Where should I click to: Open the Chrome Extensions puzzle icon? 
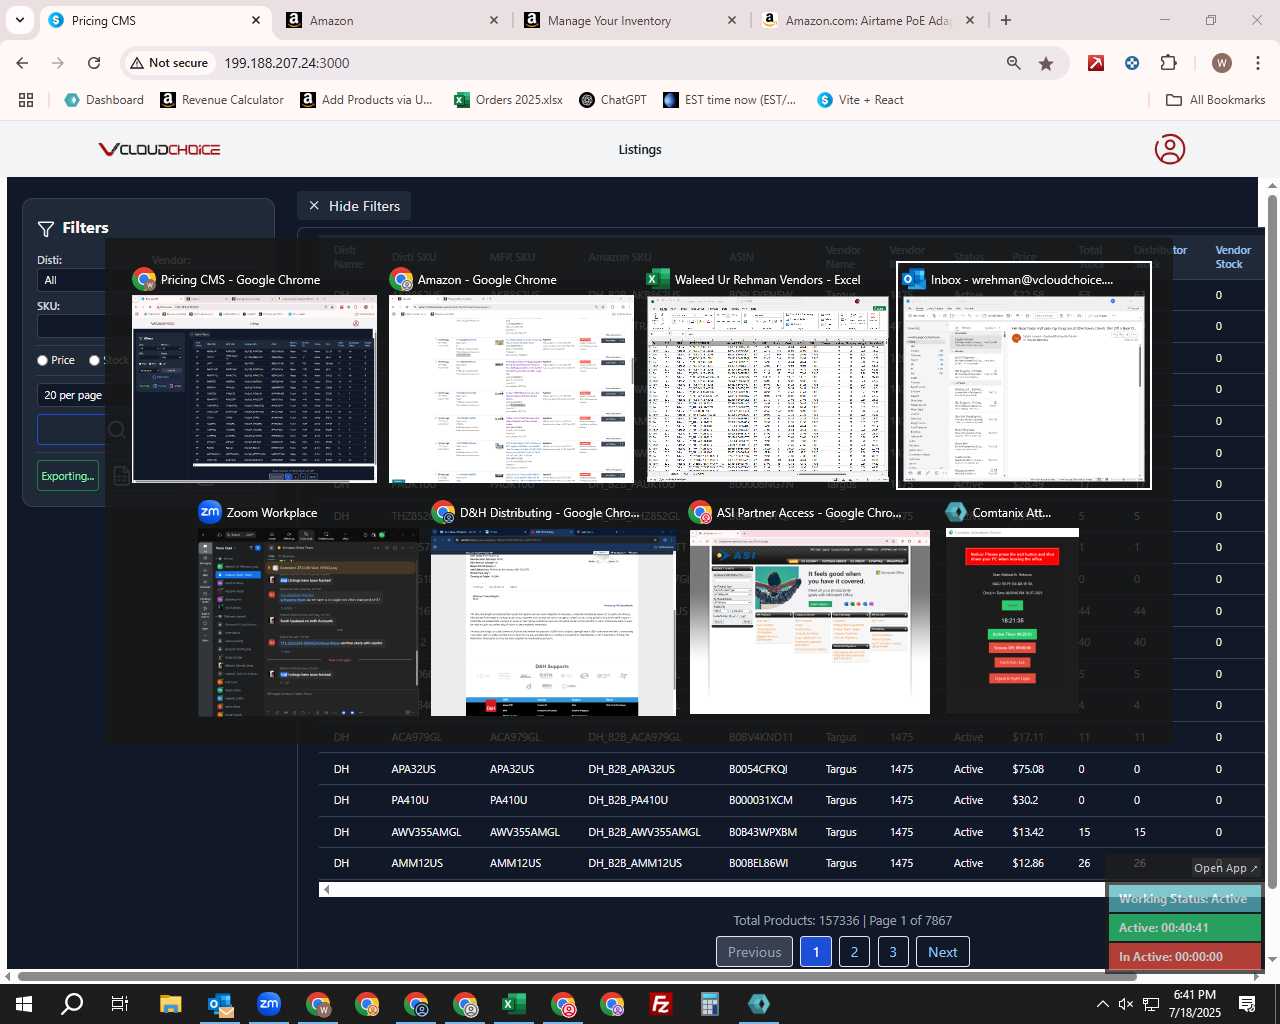coord(1169,63)
